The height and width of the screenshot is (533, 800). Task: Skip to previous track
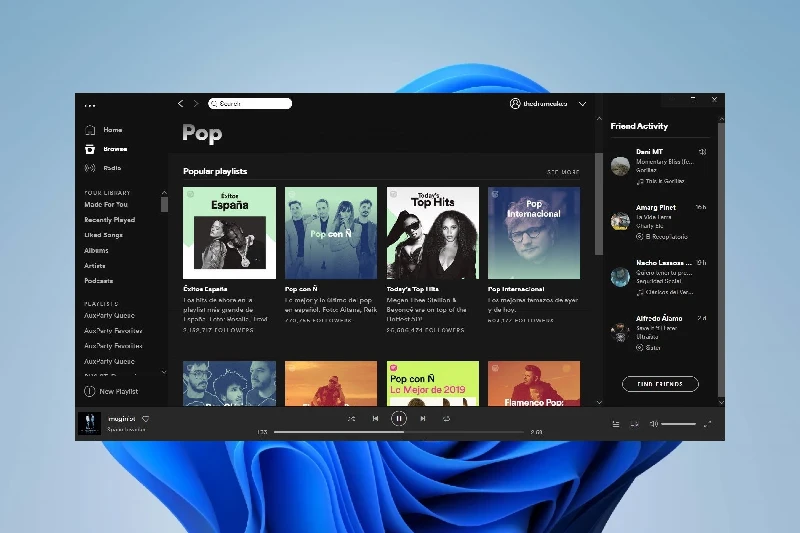coord(375,419)
